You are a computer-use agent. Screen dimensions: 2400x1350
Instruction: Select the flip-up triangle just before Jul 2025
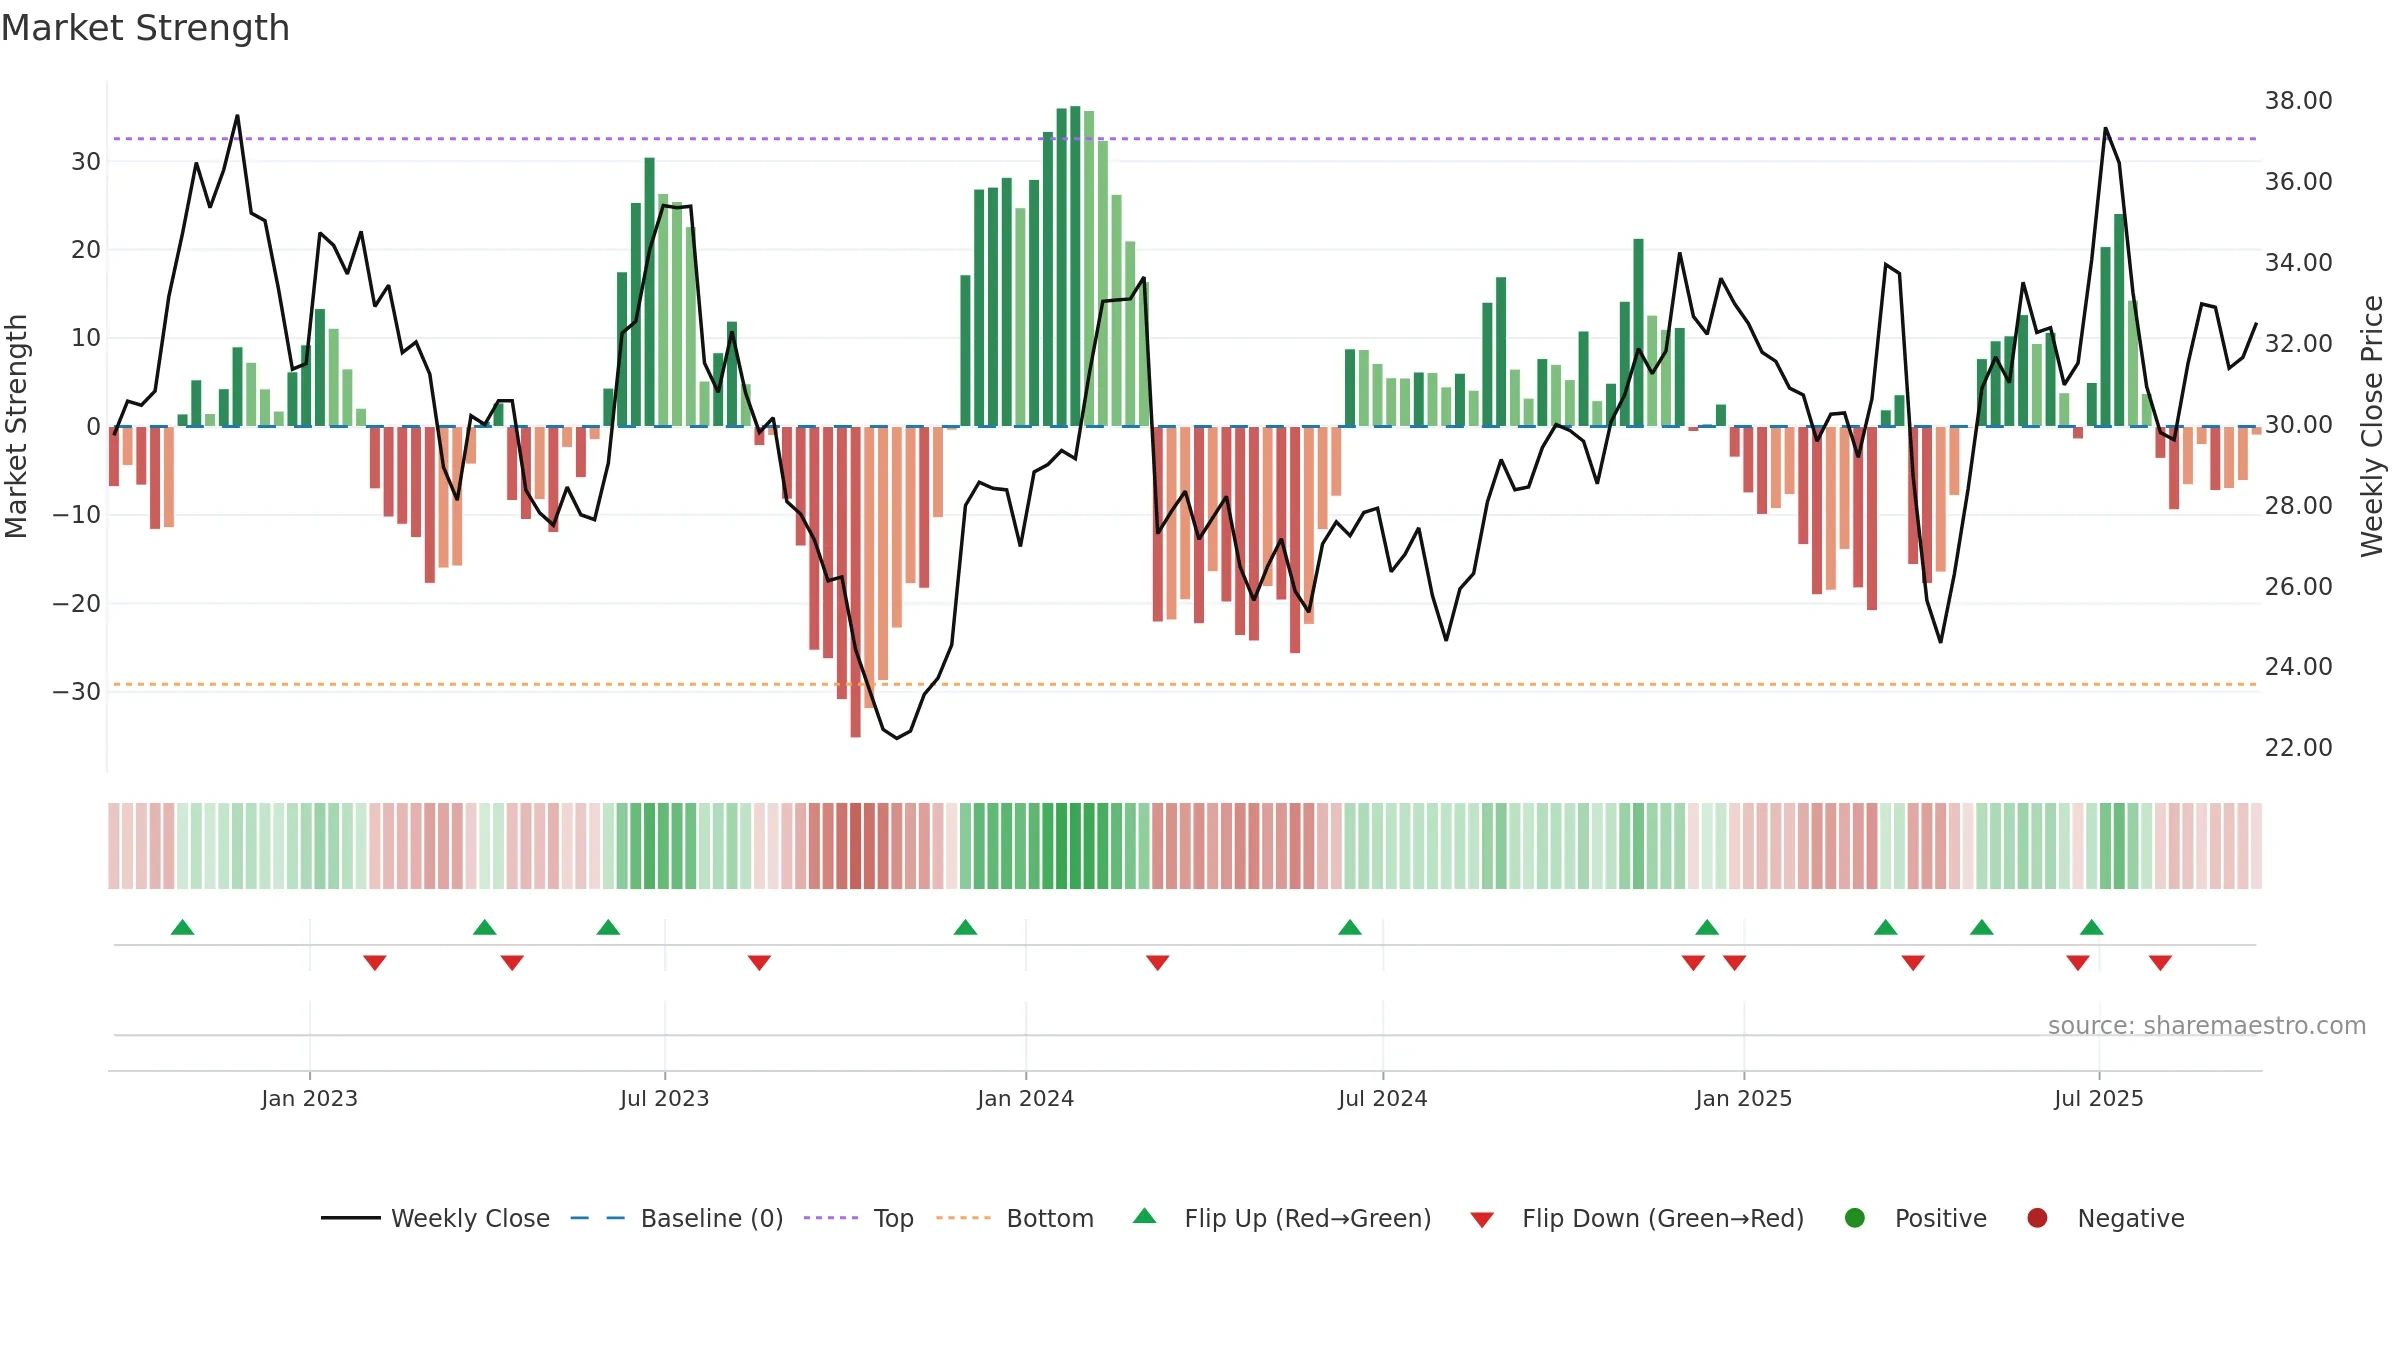click(x=2092, y=927)
